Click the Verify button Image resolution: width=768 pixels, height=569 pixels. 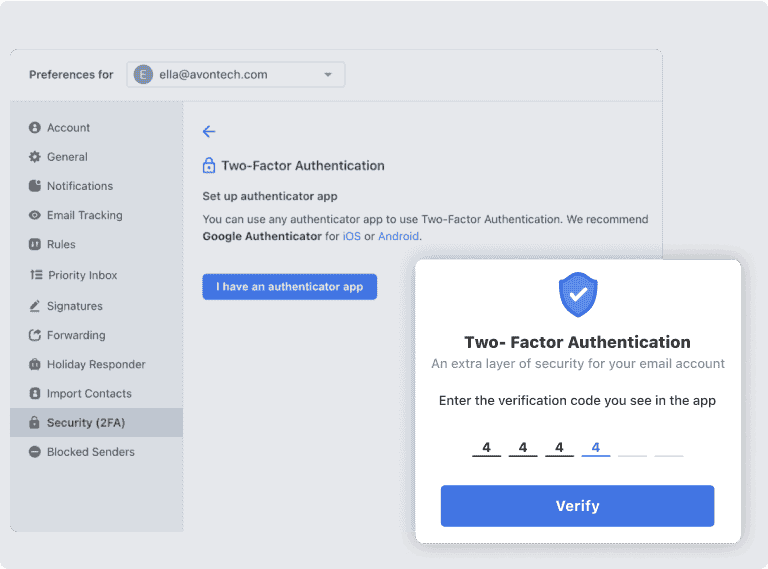577,506
